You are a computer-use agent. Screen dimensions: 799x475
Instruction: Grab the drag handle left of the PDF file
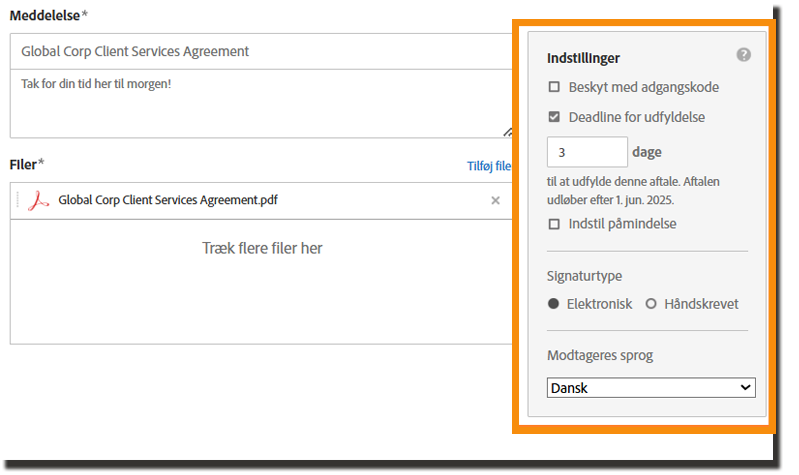pyautogui.click(x=18, y=200)
